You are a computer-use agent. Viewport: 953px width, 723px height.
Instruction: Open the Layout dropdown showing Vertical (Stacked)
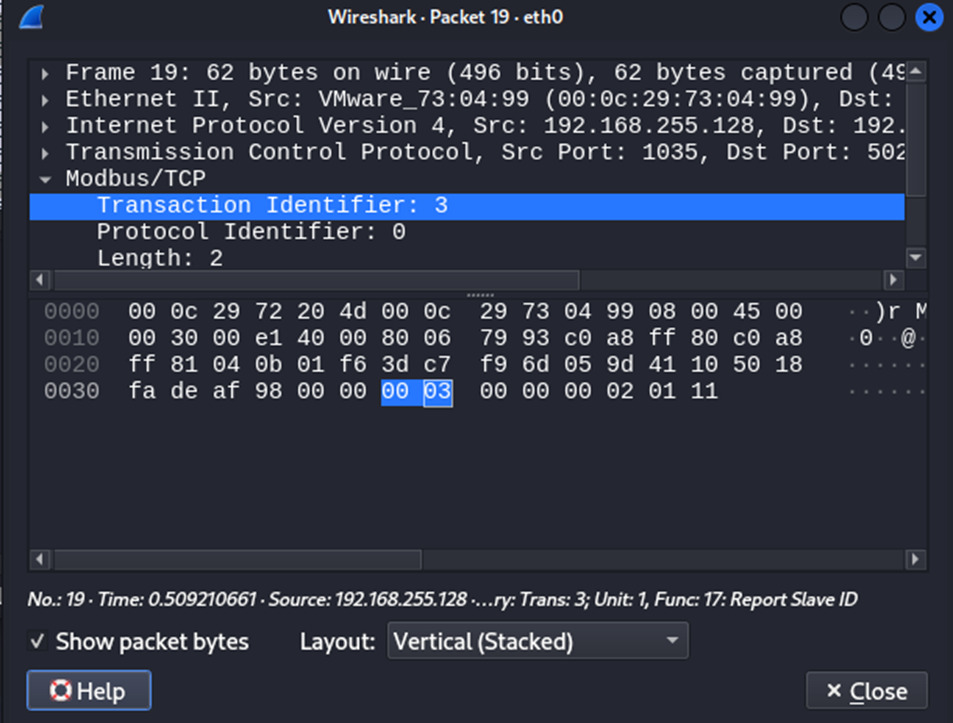pyautogui.click(x=537, y=641)
